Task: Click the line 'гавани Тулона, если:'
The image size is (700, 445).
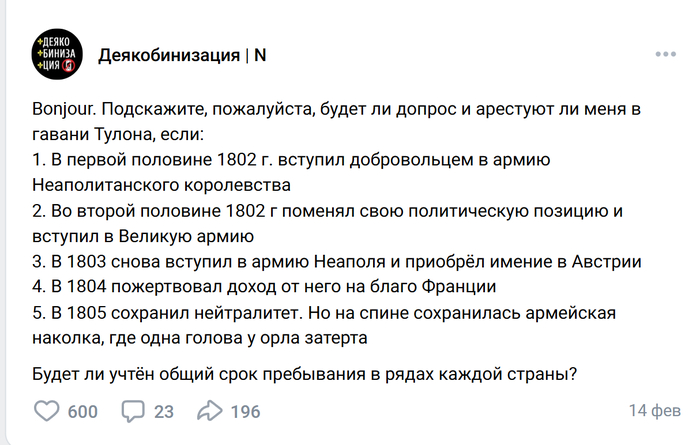Action: tap(118, 134)
